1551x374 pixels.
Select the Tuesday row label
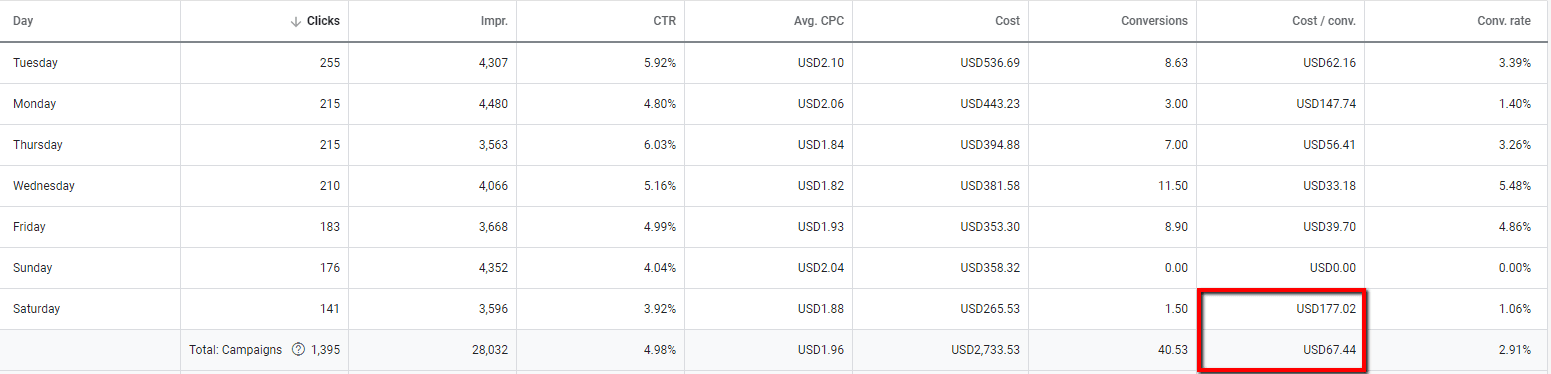pos(35,63)
